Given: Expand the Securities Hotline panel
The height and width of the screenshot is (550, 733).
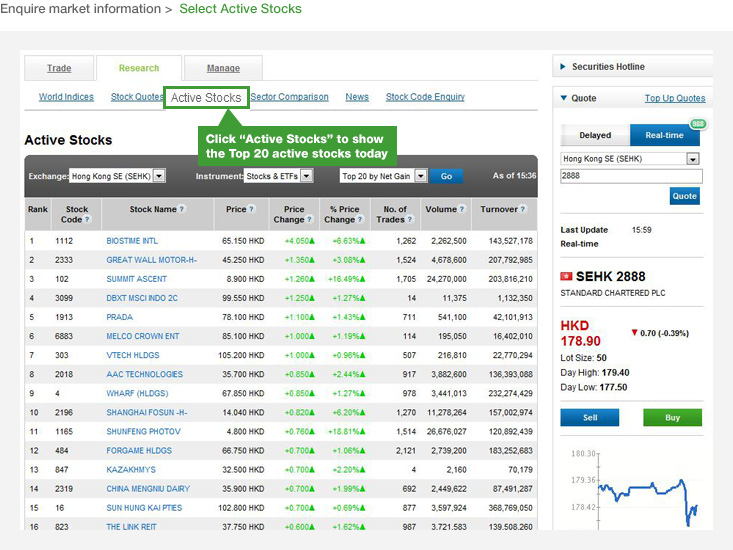Looking at the screenshot, I should [x=563, y=67].
